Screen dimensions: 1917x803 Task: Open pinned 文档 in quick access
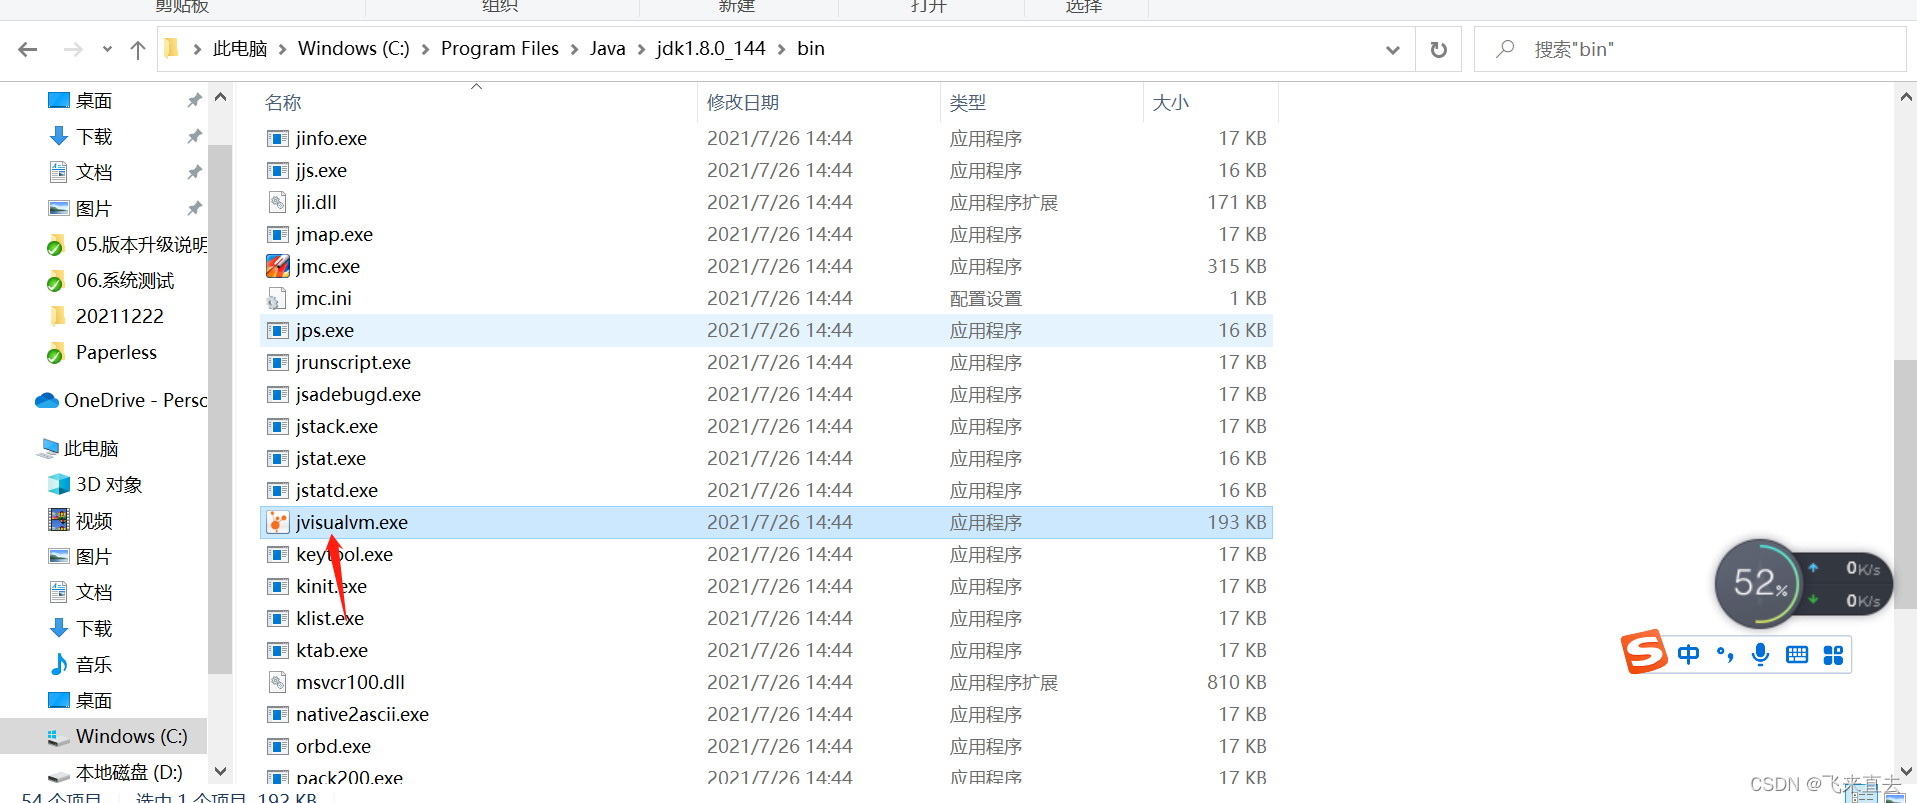[x=94, y=172]
